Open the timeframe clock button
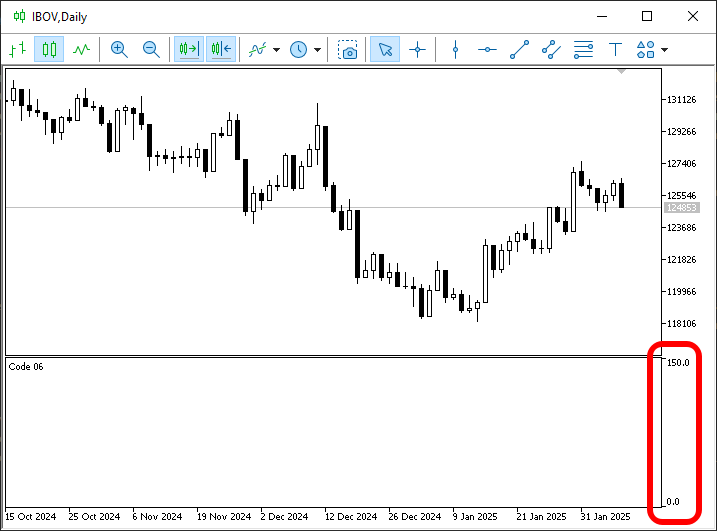 [x=299, y=49]
